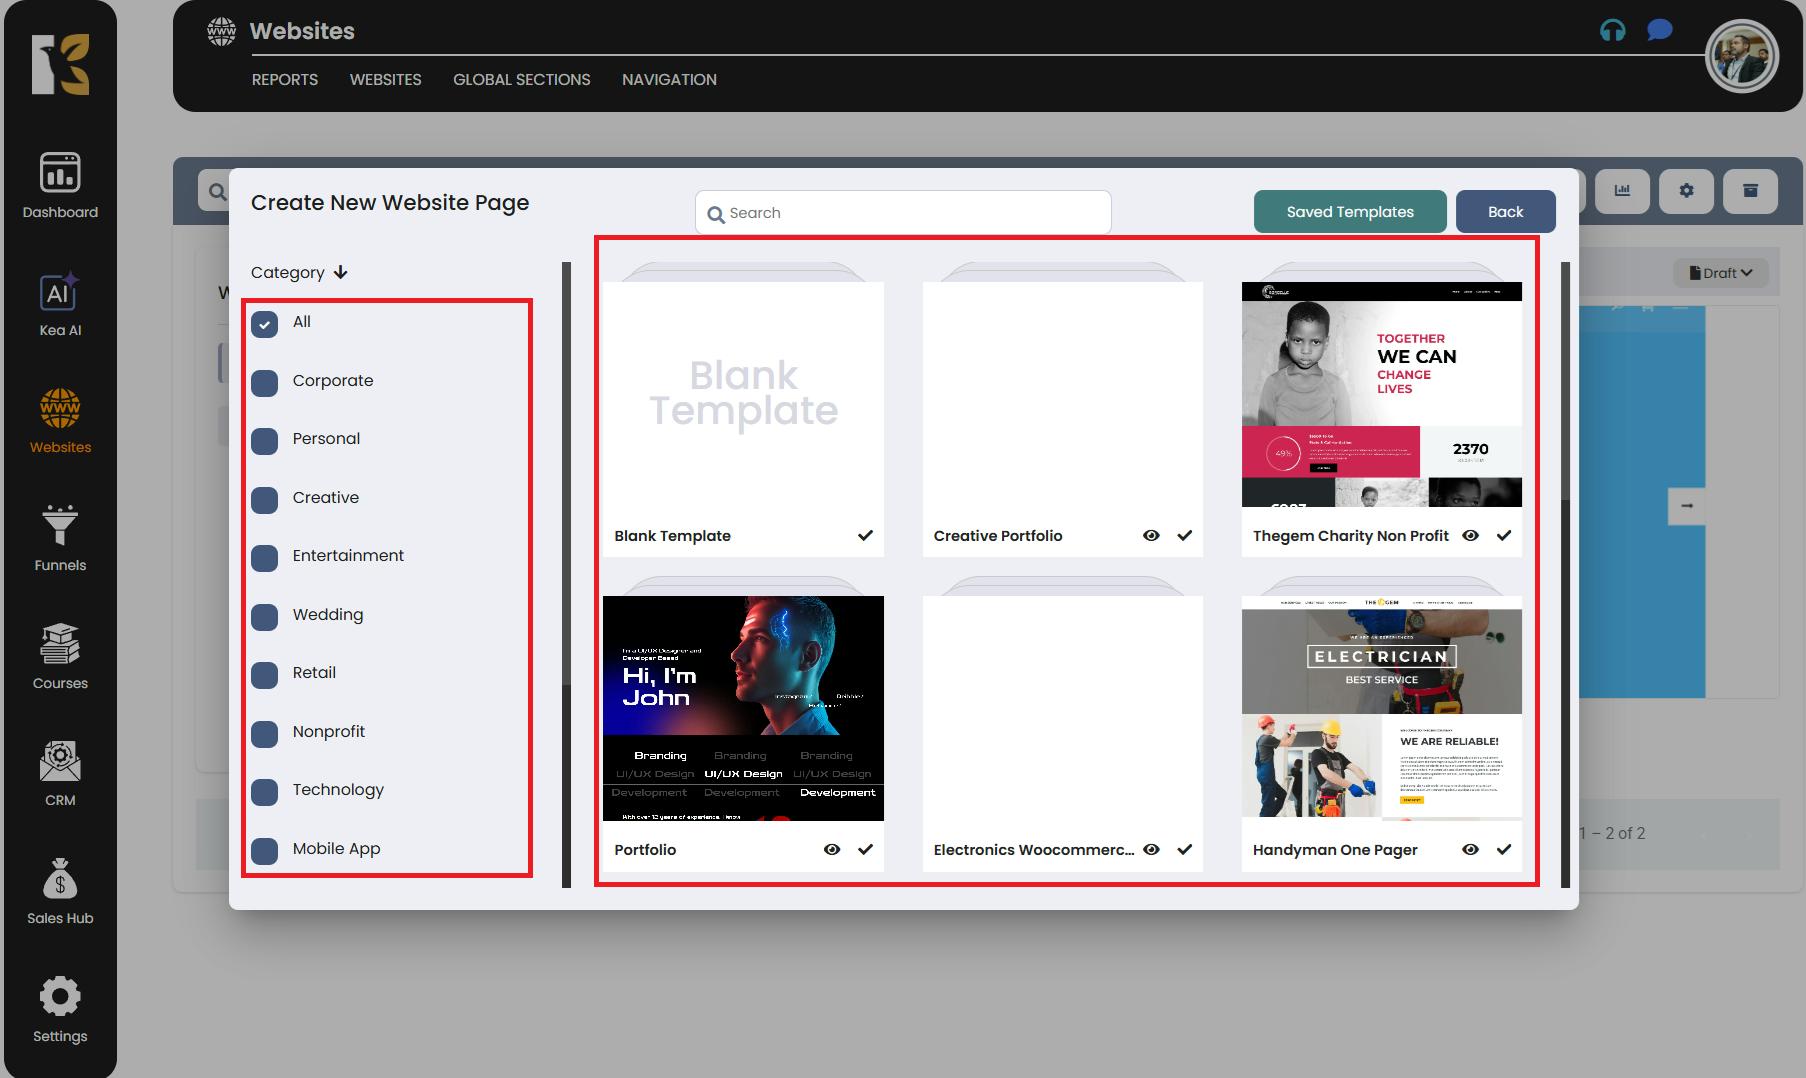Image resolution: width=1806 pixels, height=1078 pixels.
Task: Switch to the Global Sections tab
Action: click(x=521, y=80)
